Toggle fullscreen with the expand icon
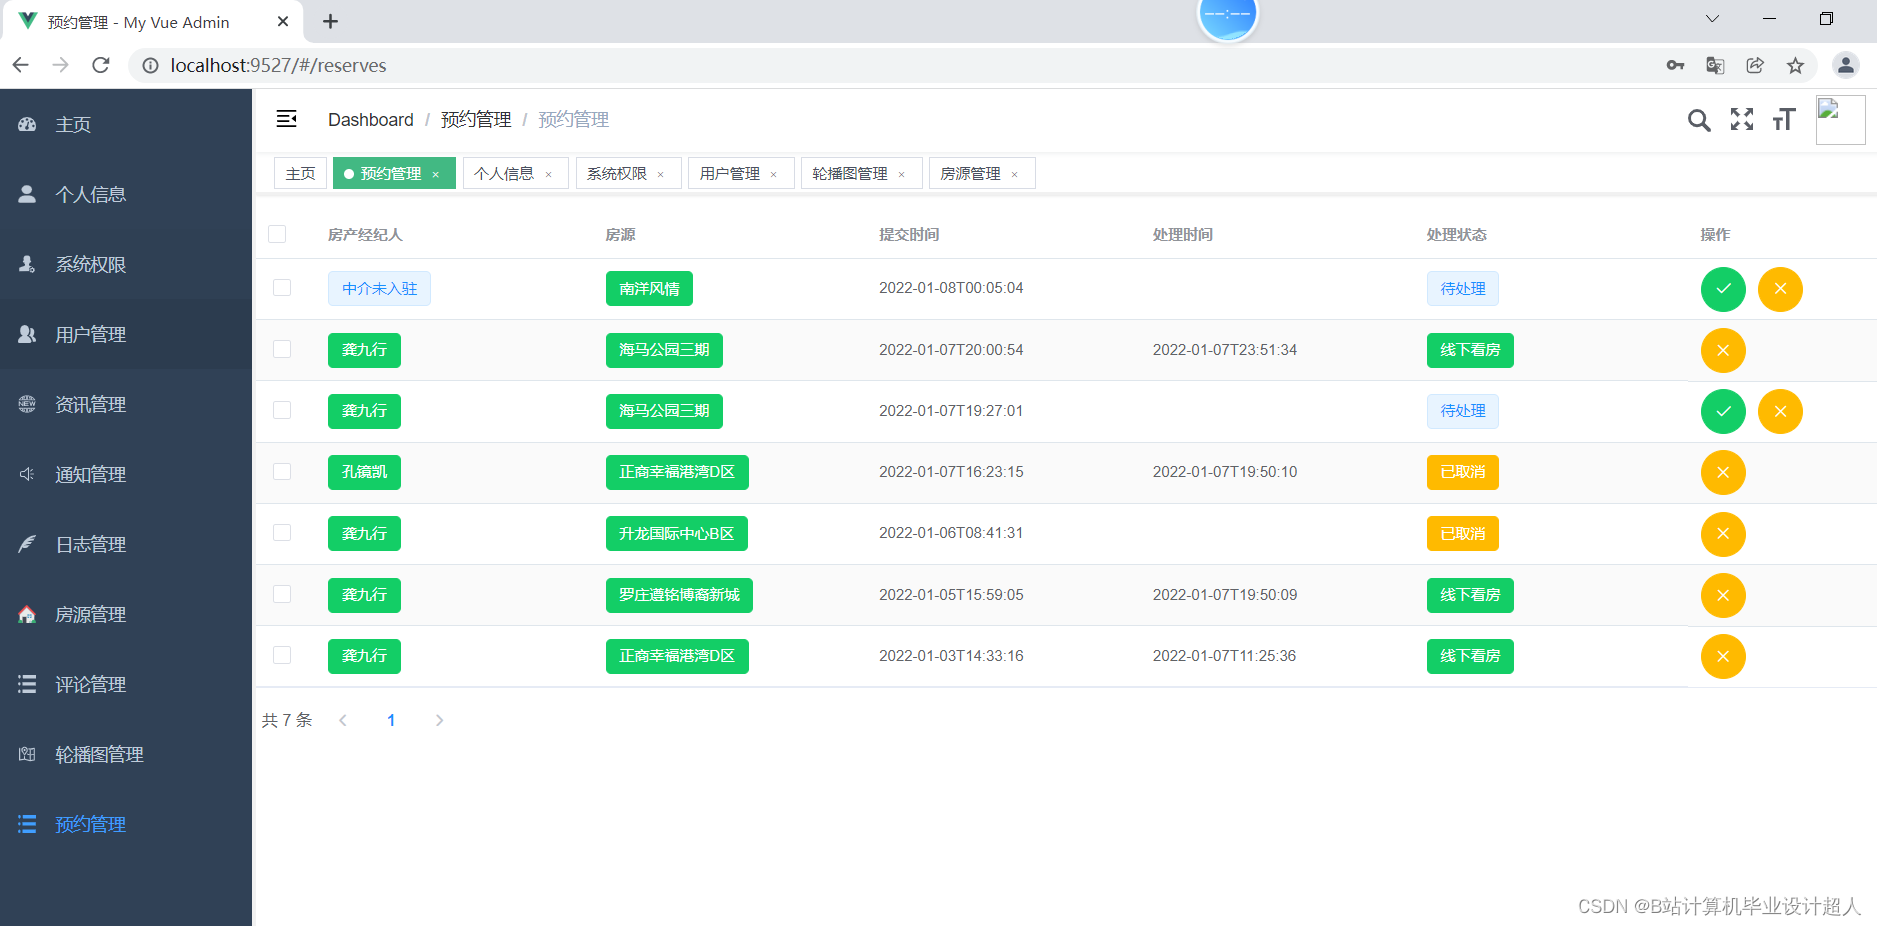The image size is (1877, 926). click(x=1742, y=119)
